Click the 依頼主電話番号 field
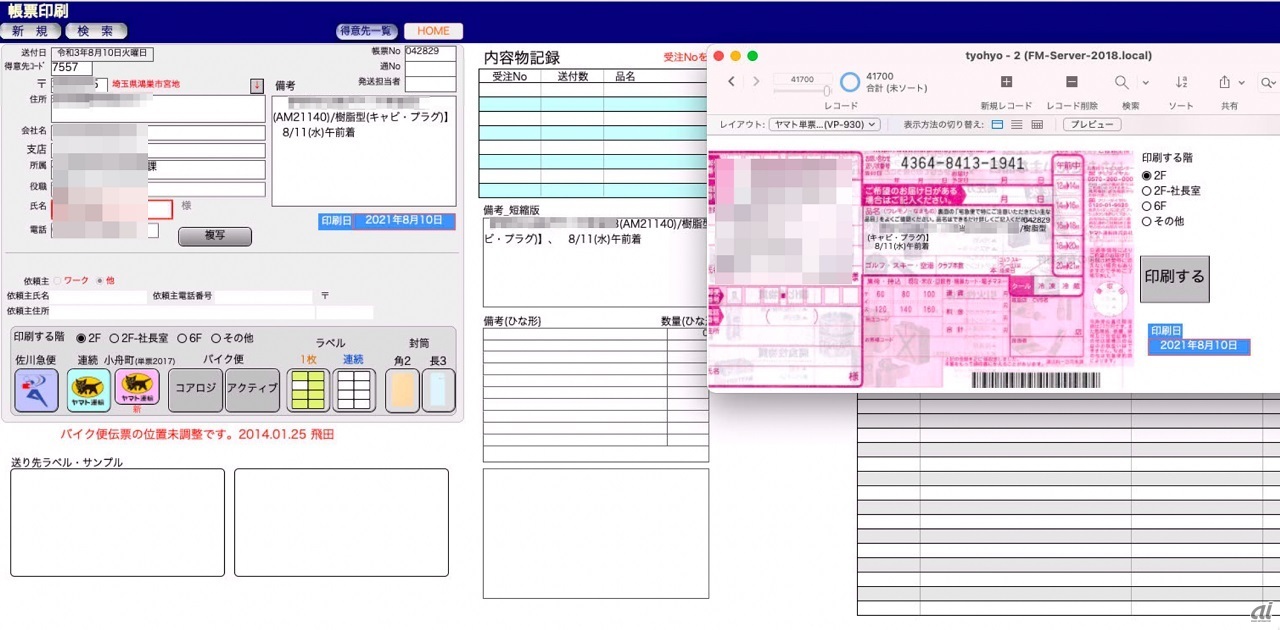This screenshot has height=630, width=1280. (x=263, y=297)
